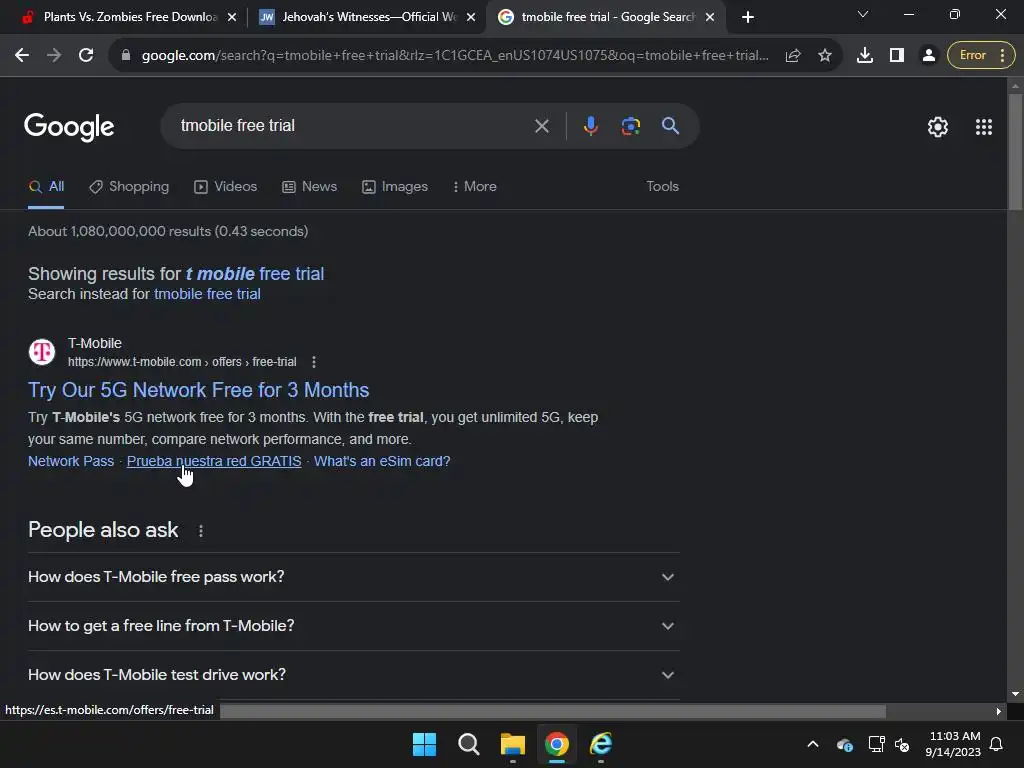Open the tab search dropdown arrow
Image resolution: width=1024 pixels, height=768 pixels.
tap(863, 14)
